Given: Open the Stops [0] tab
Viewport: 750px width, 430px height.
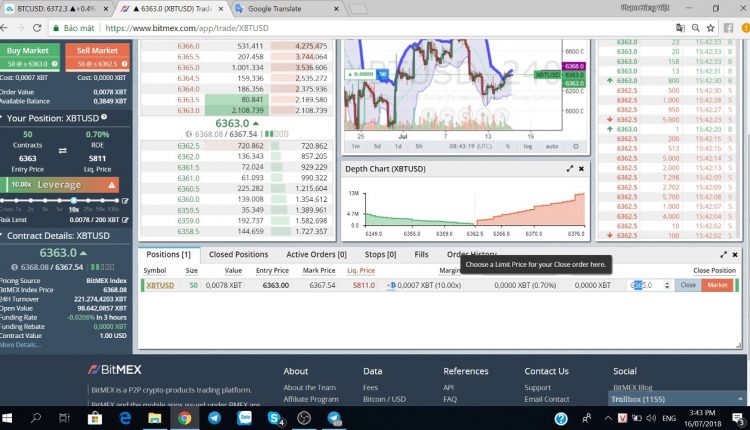Looking at the screenshot, I should pyautogui.click(x=380, y=254).
